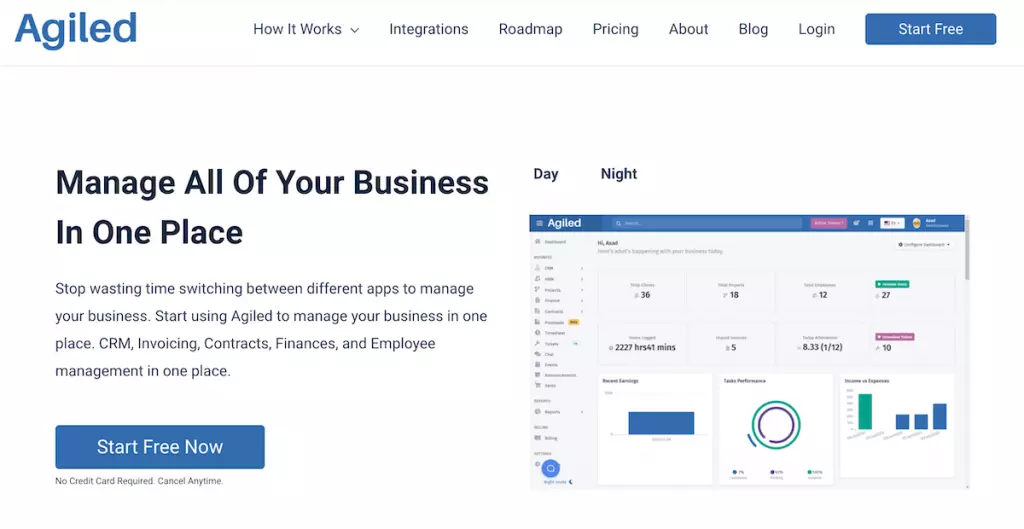
Task: Click the Timesheet clock icon in sidebar
Action: coord(537,332)
